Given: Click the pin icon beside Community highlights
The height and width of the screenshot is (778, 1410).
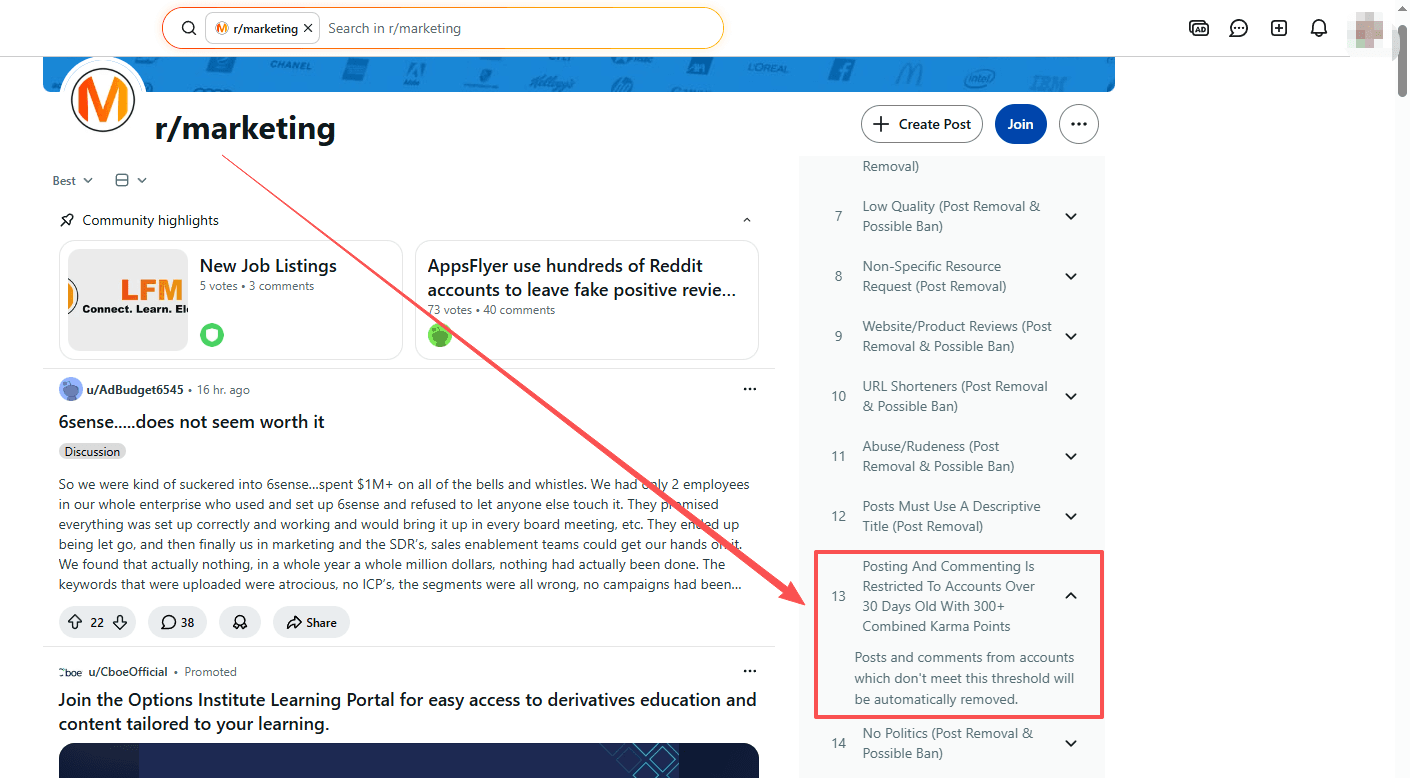Looking at the screenshot, I should (67, 220).
